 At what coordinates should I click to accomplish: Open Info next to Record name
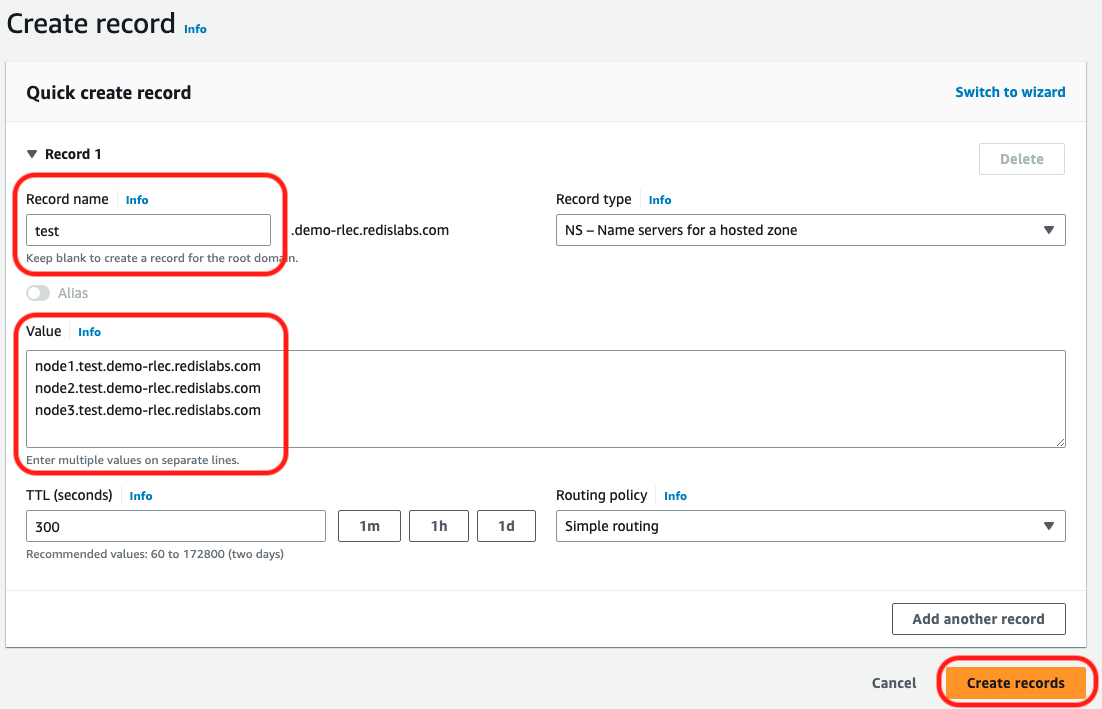point(137,200)
